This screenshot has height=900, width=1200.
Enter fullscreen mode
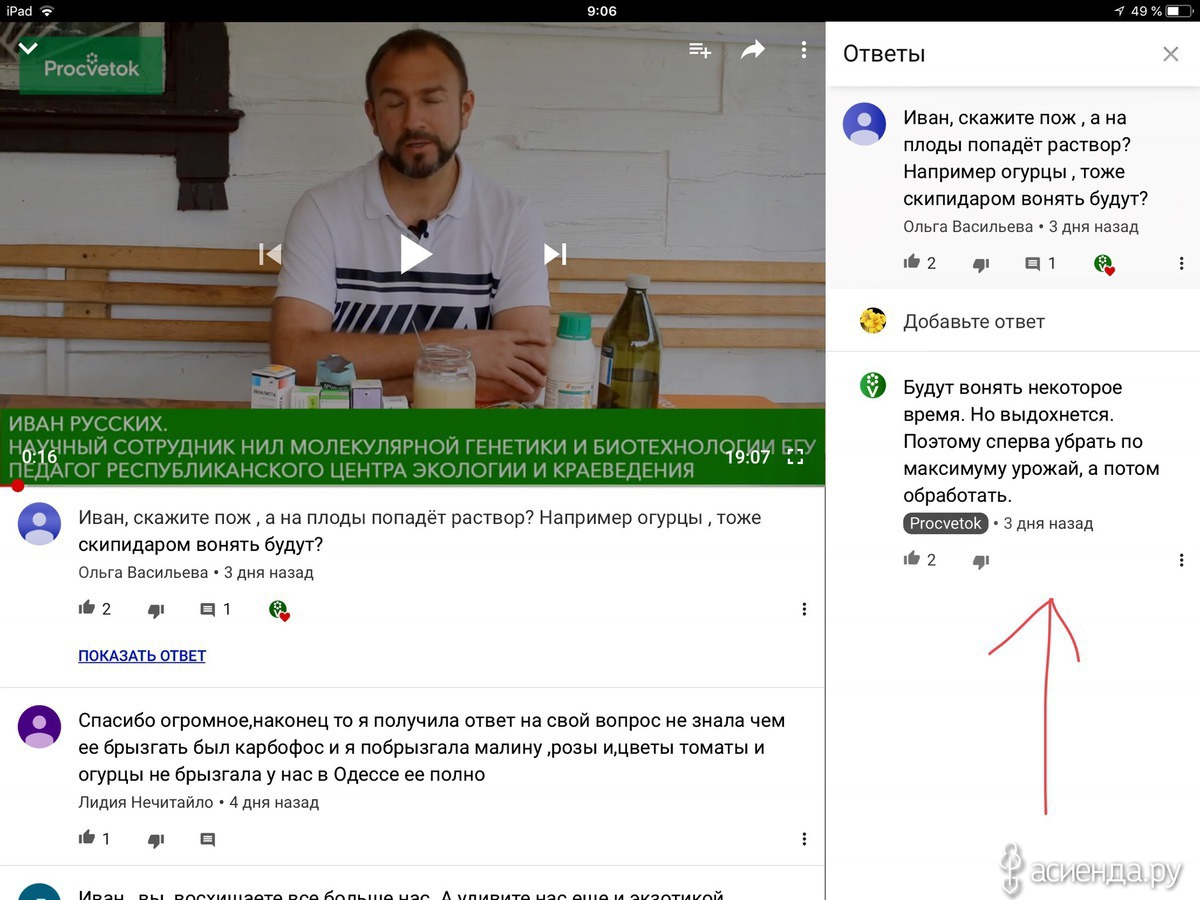point(795,457)
